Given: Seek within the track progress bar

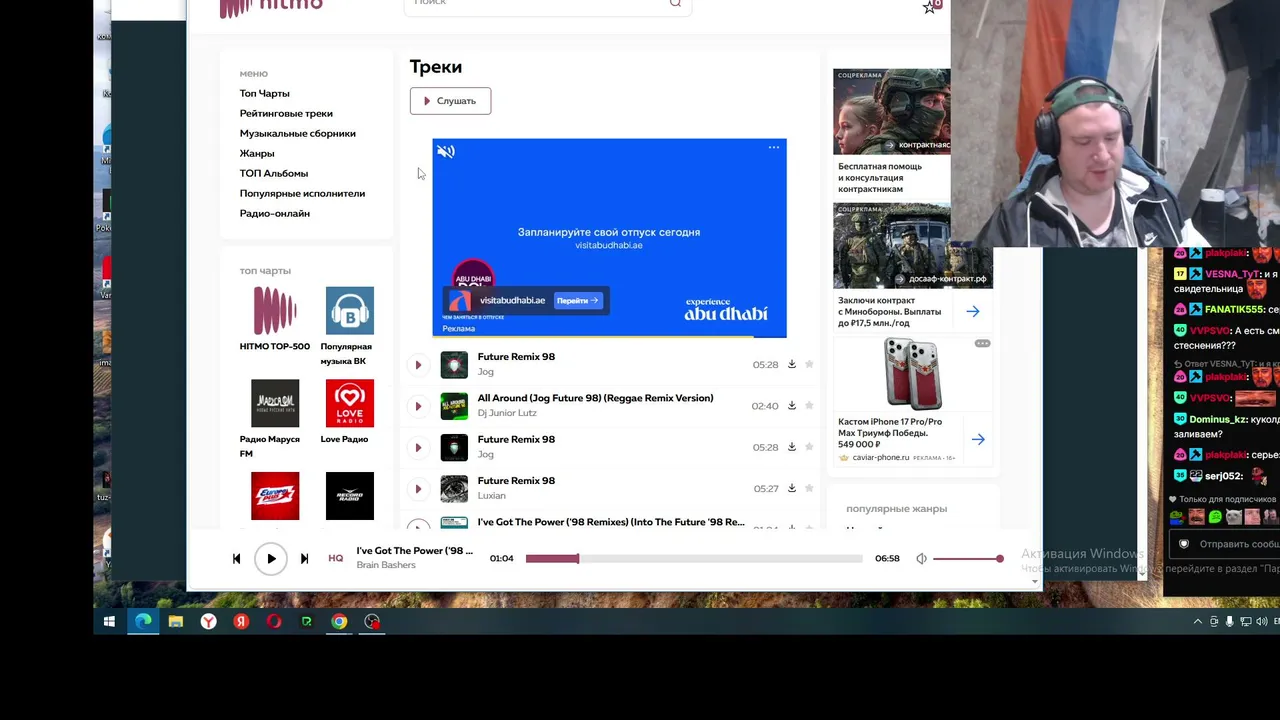Looking at the screenshot, I should (694, 559).
